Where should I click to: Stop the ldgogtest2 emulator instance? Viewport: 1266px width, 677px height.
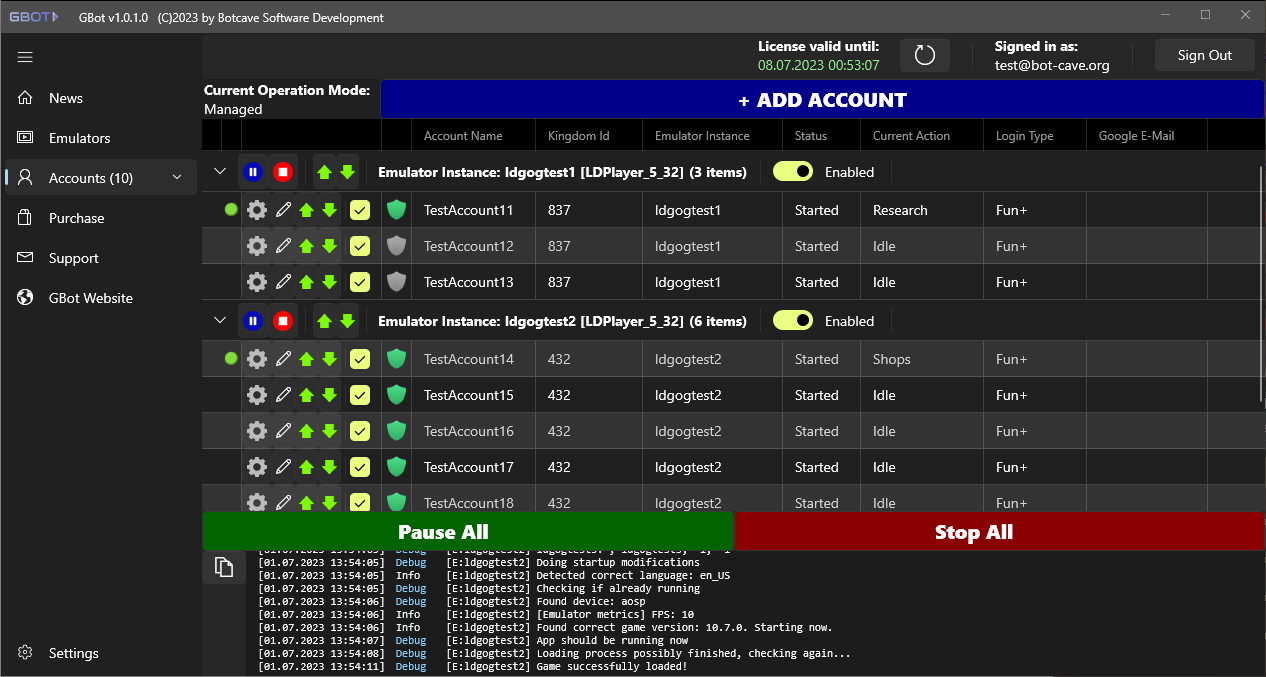(283, 320)
